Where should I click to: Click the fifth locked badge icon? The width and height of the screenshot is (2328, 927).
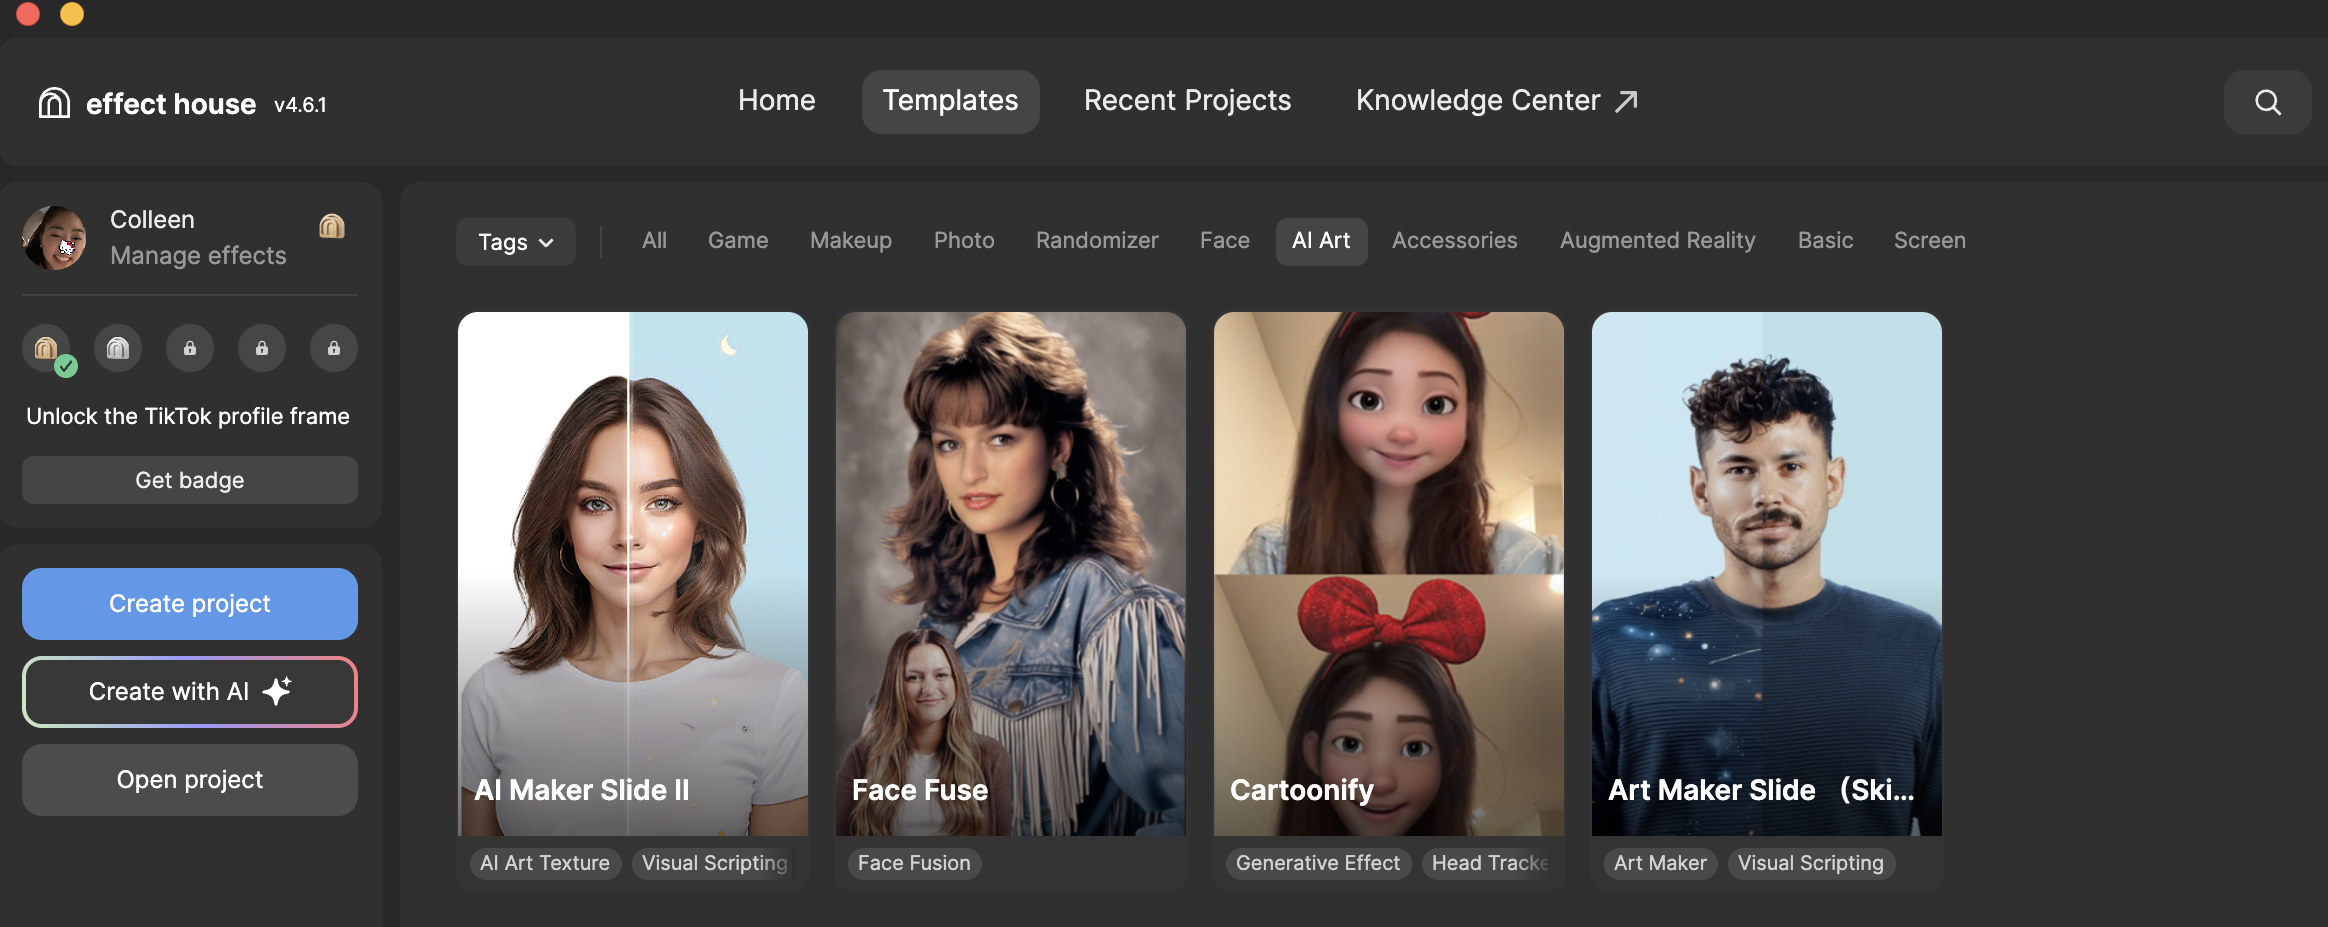point(334,348)
